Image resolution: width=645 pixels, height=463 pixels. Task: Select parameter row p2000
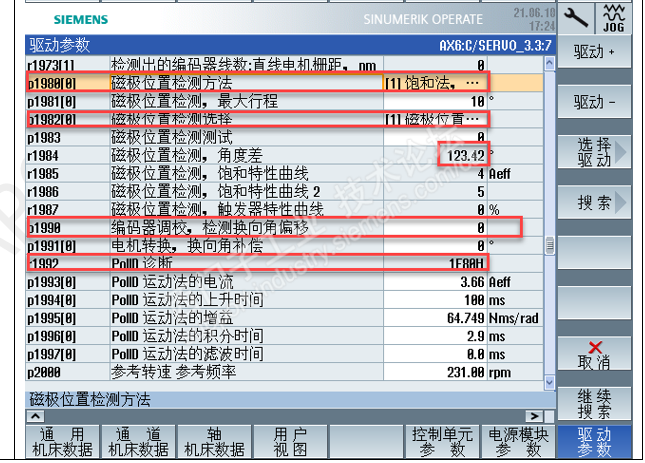[284, 372]
